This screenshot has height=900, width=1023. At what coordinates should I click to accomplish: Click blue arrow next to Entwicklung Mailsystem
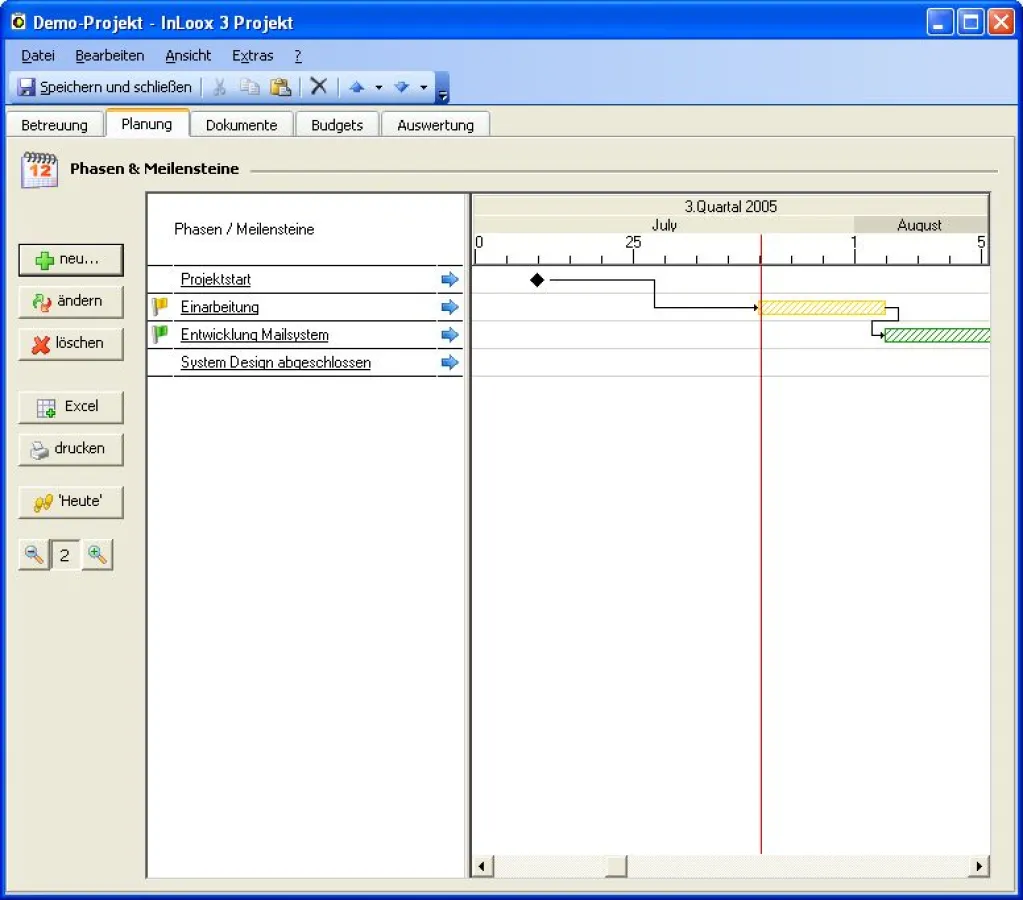(450, 335)
